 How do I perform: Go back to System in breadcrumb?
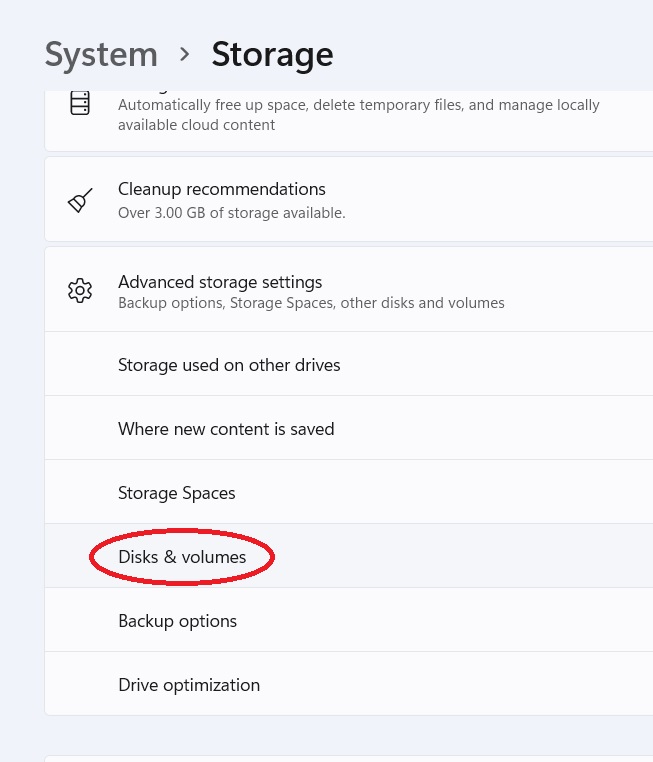click(x=101, y=55)
